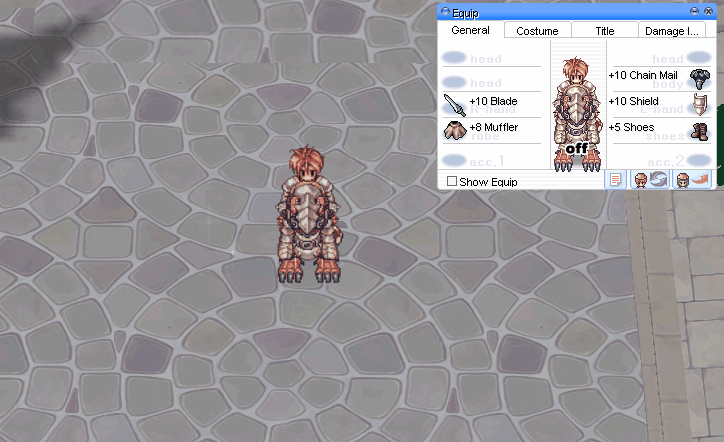Click the +10 Blade sword icon

454,105
